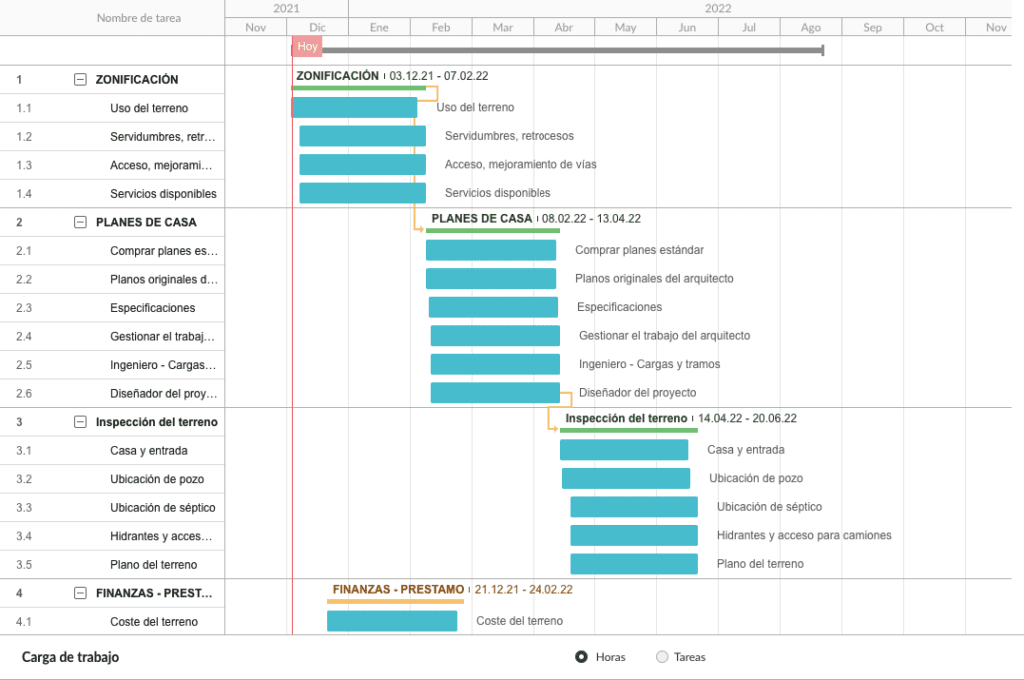Collapse the ZONIFICACIÓN task group
This screenshot has width=1024, height=680.
click(80, 80)
